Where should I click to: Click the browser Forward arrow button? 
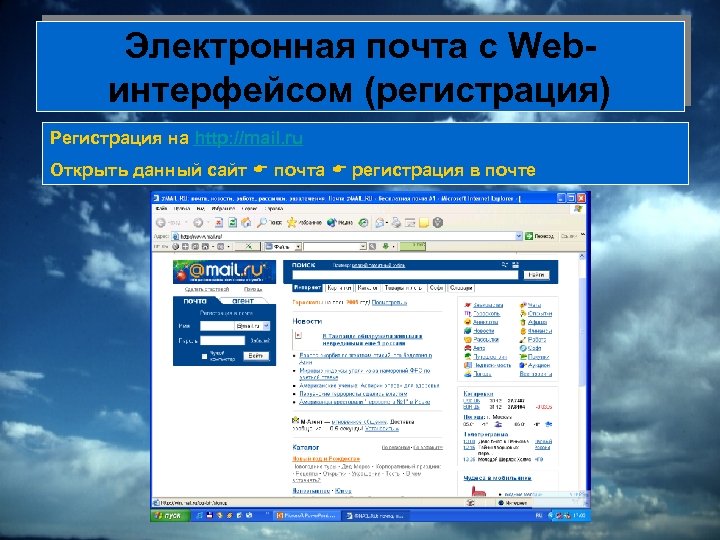(x=197, y=223)
